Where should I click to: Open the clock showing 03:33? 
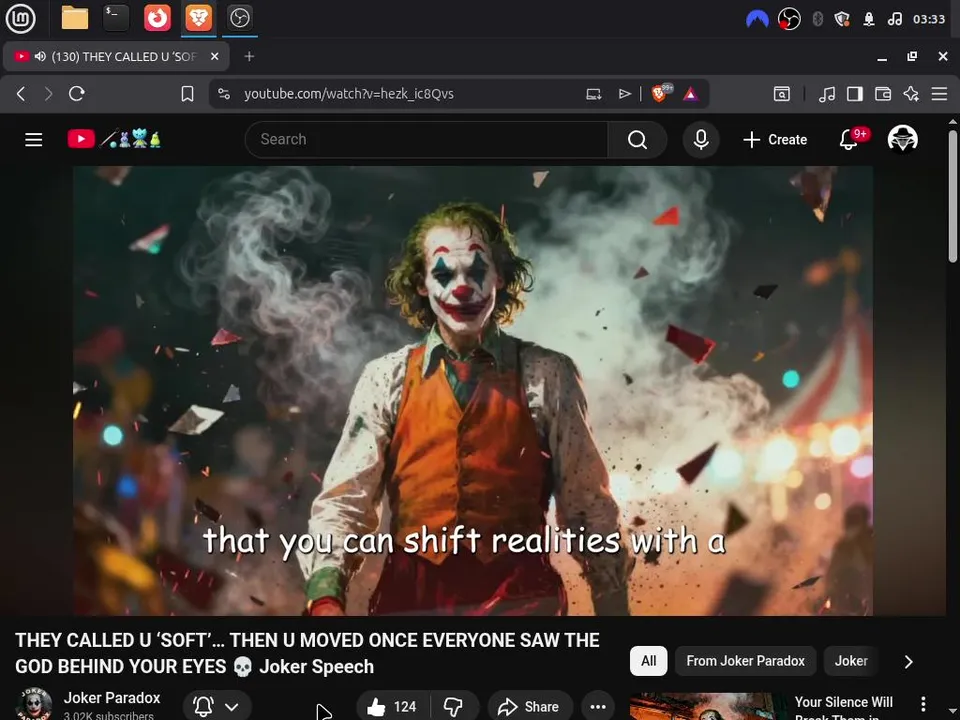coord(929,19)
